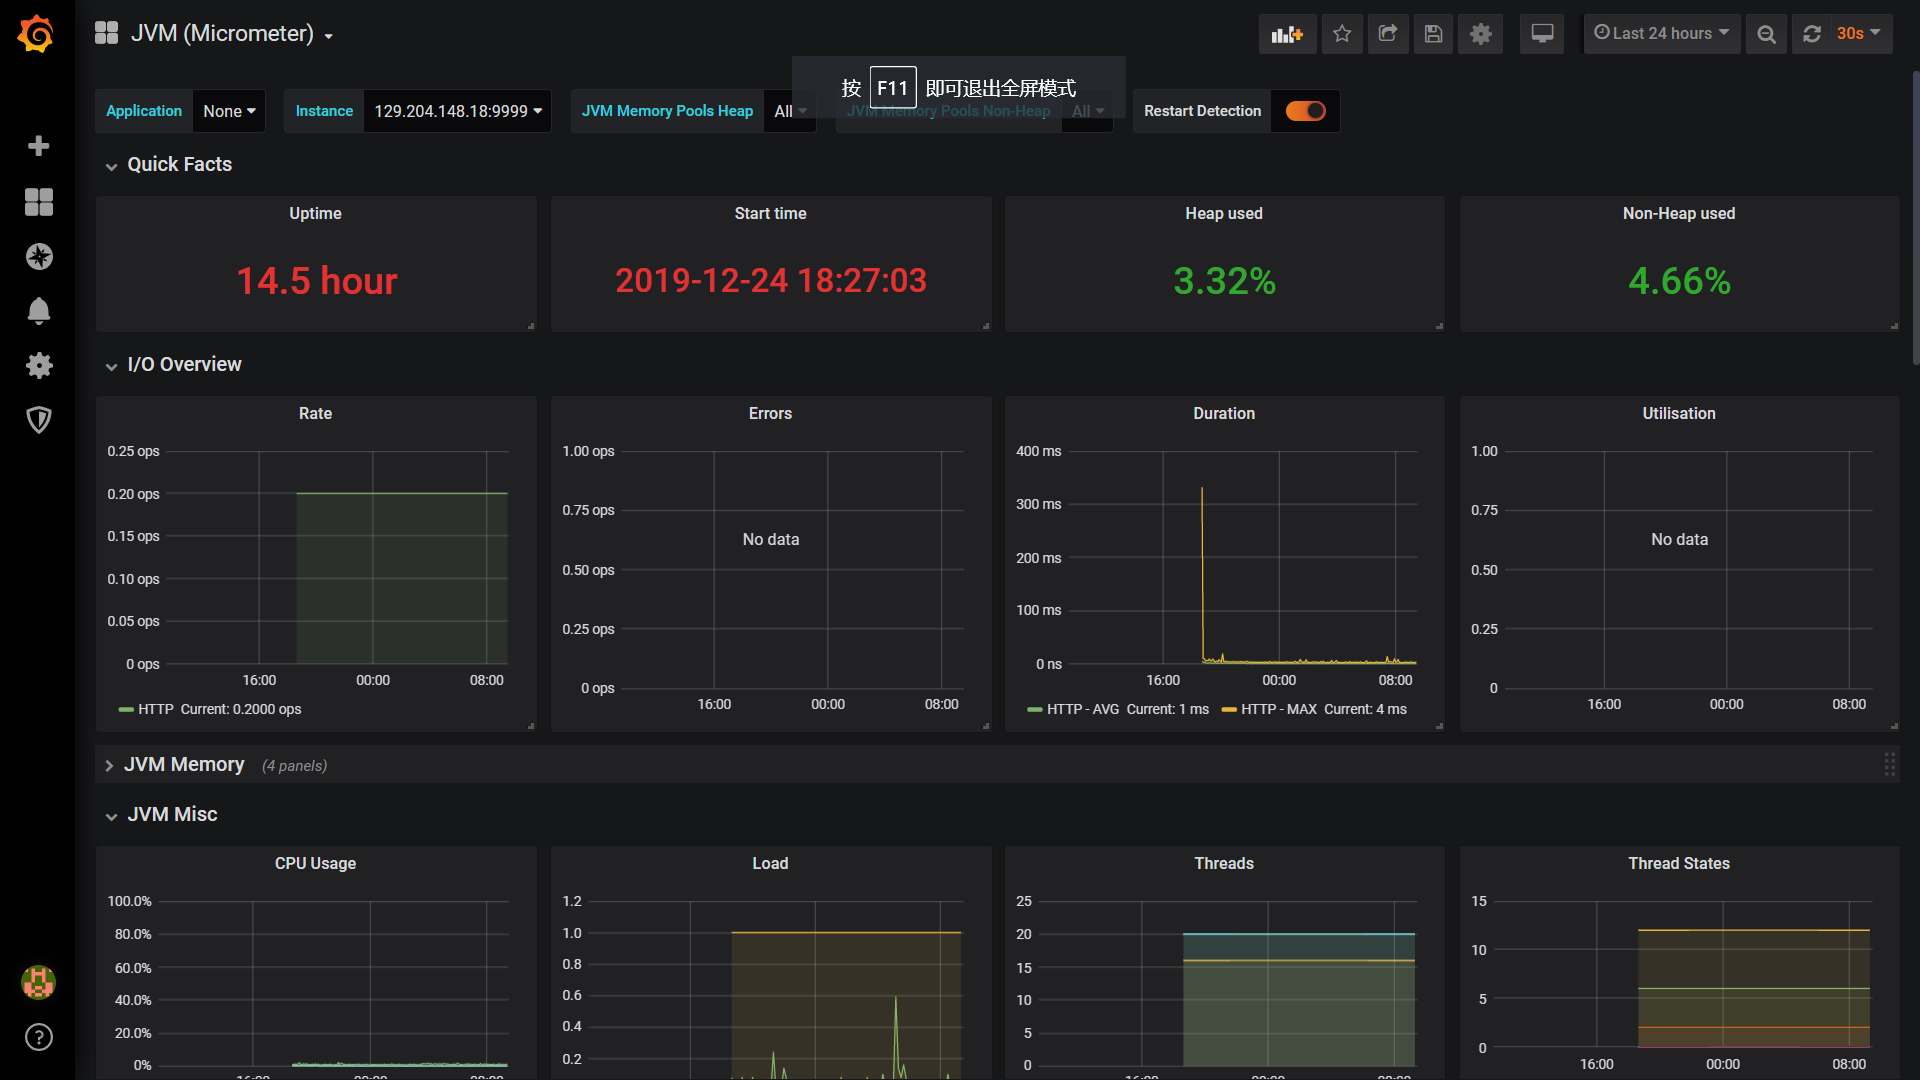Click the yellow HTTP - MAX color swatch
The width and height of the screenshot is (1920, 1080).
coord(1229,709)
